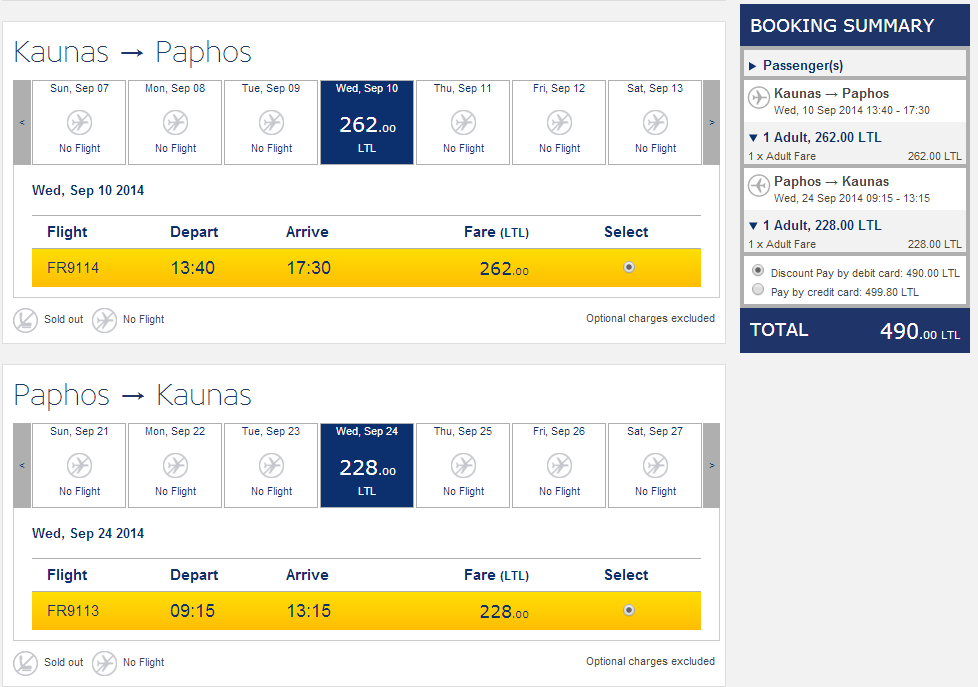This screenshot has width=978, height=687.
Task: Click No Flight plane icon for Mon, Sep 22
Action: tap(175, 466)
